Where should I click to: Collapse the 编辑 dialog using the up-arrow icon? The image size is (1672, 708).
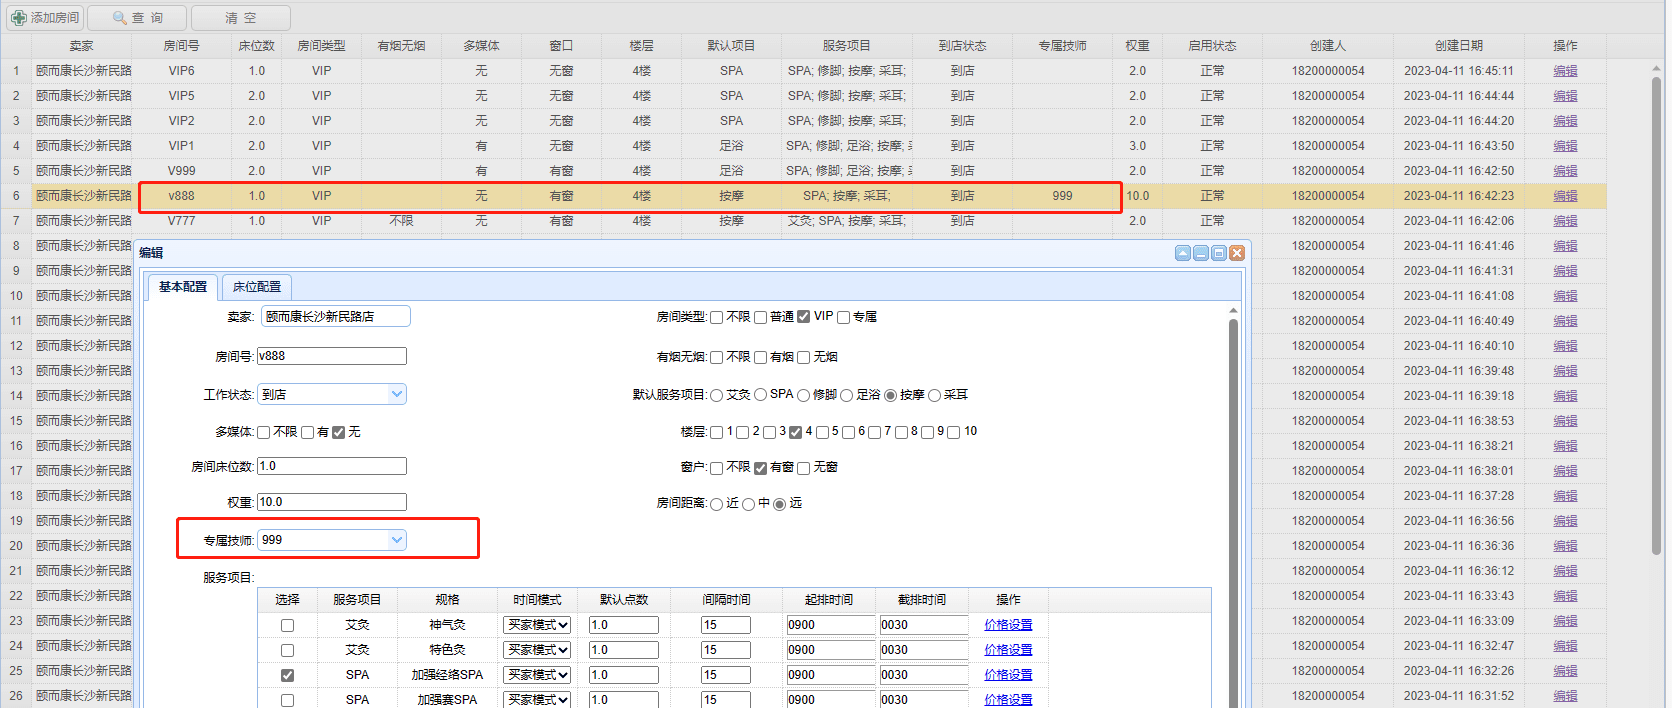[1183, 253]
